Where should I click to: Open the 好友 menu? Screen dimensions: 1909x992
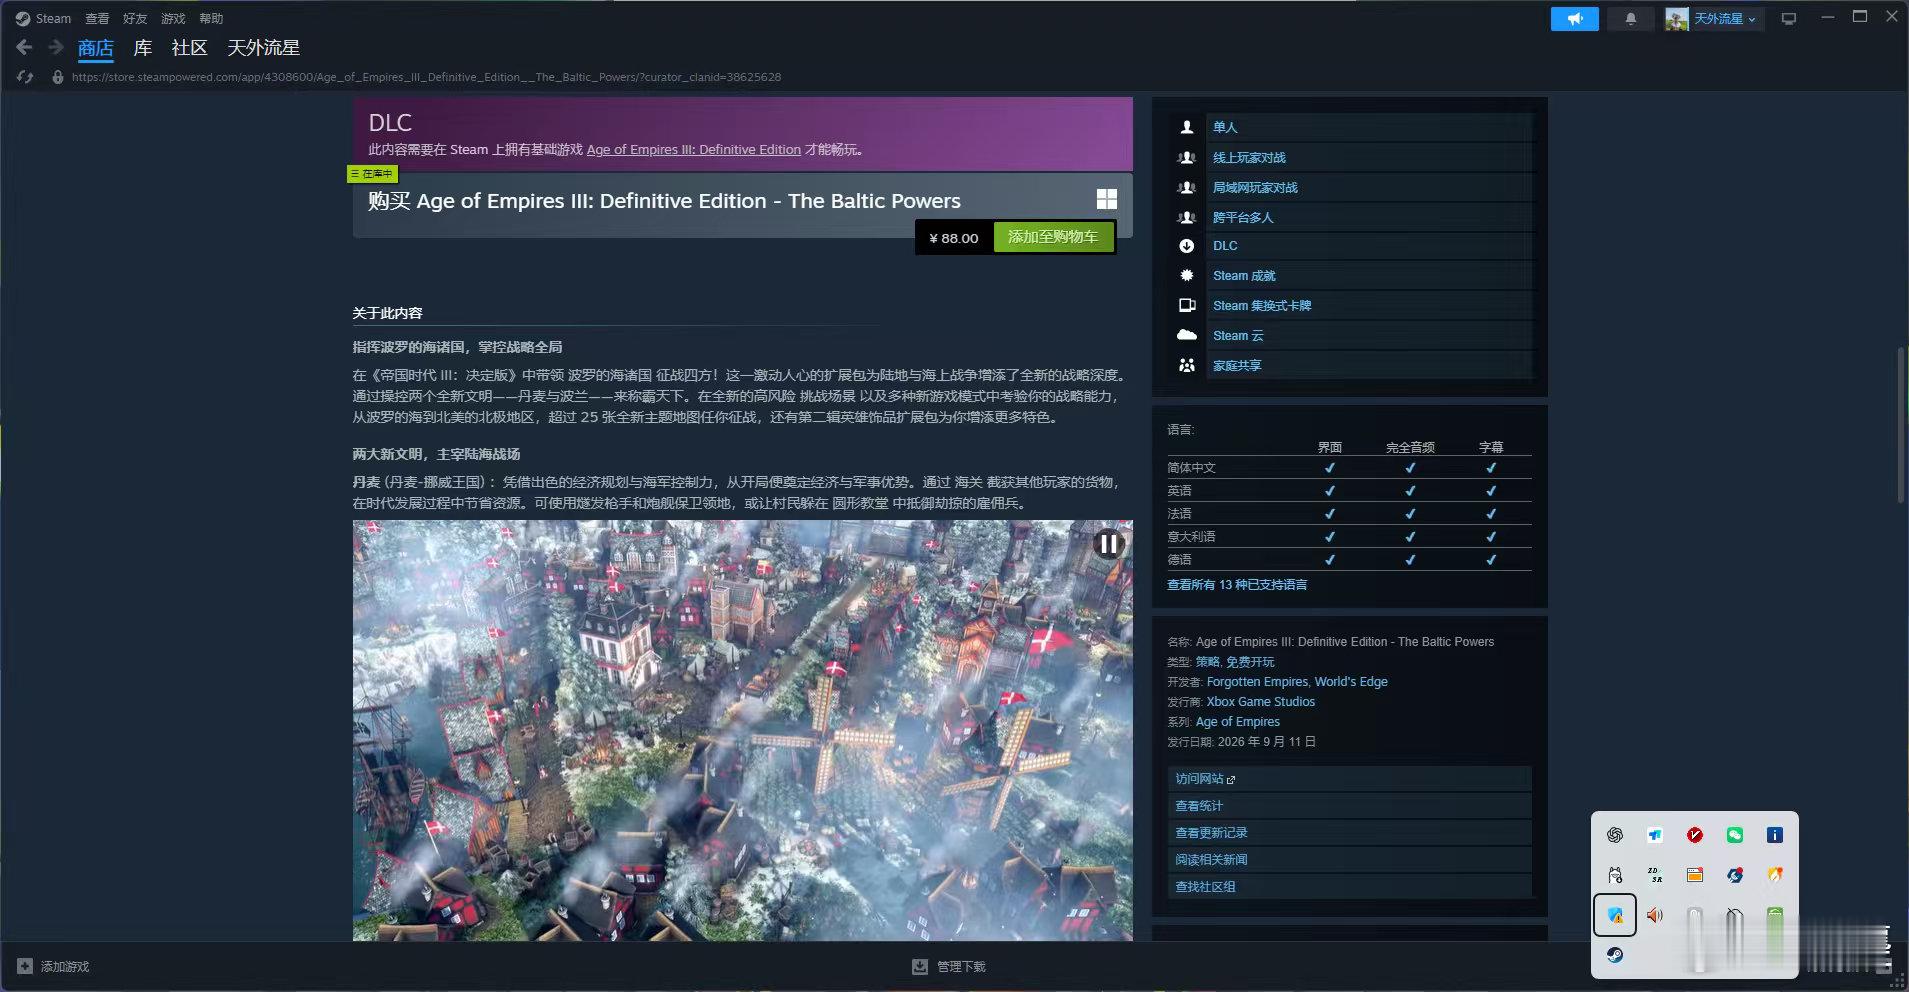click(135, 18)
